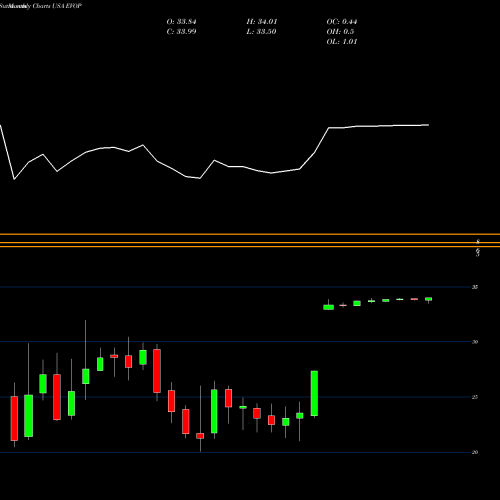500x500 pixels.
Task: Click the "OC: 0.44" statistic
Action: coord(342,22)
